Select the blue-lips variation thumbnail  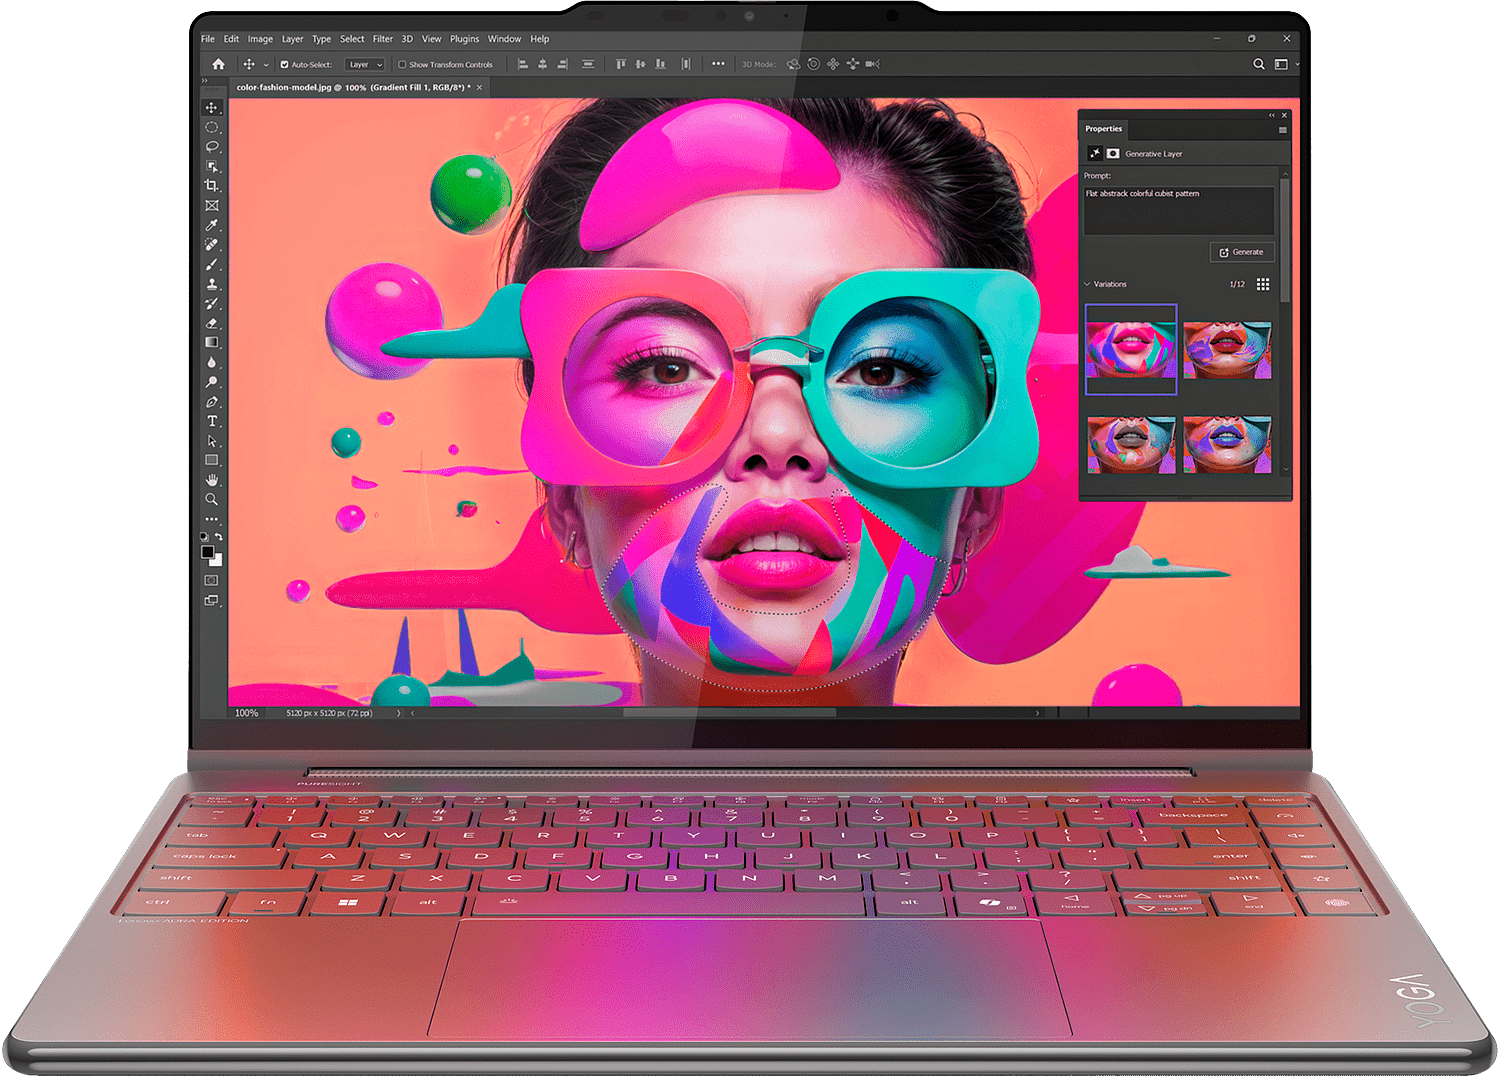pos(1227,445)
